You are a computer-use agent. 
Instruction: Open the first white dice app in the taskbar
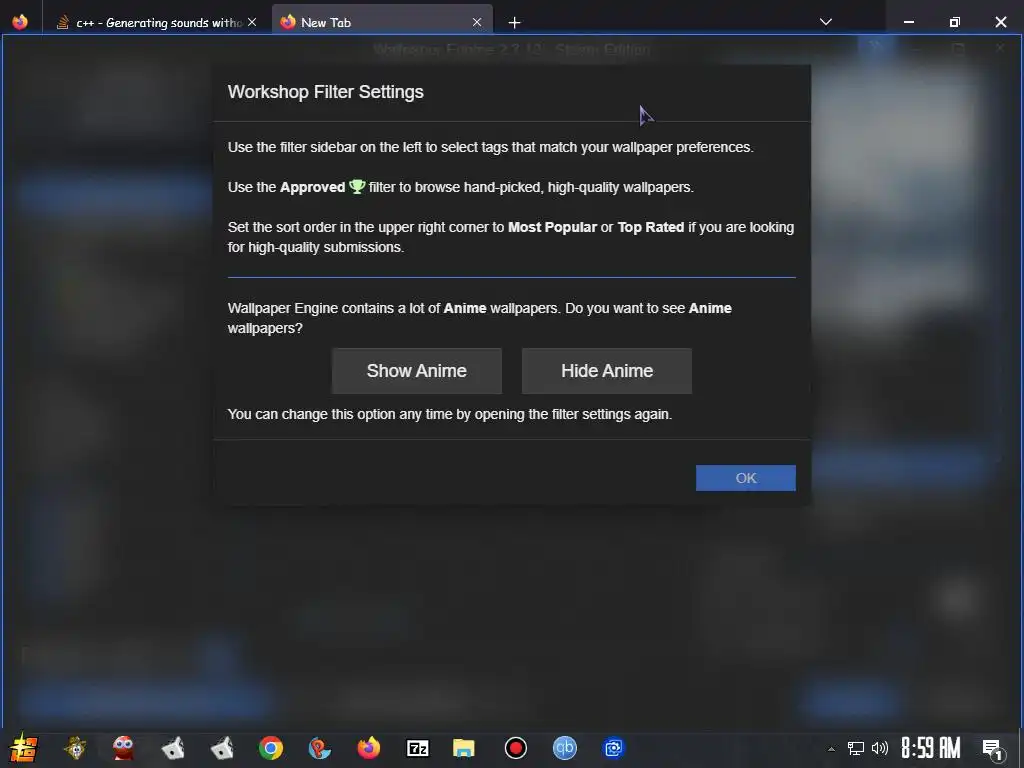[172, 748]
